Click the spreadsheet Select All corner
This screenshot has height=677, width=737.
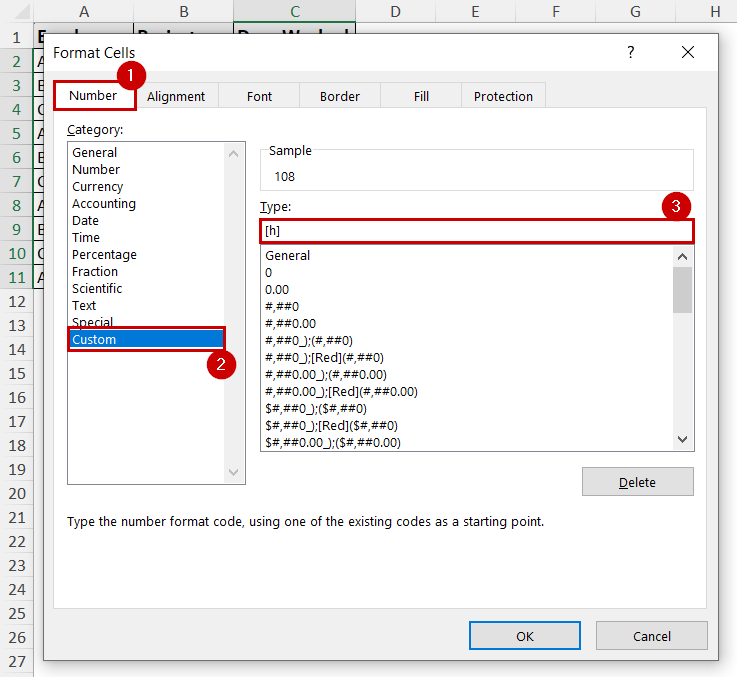pos(19,11)
